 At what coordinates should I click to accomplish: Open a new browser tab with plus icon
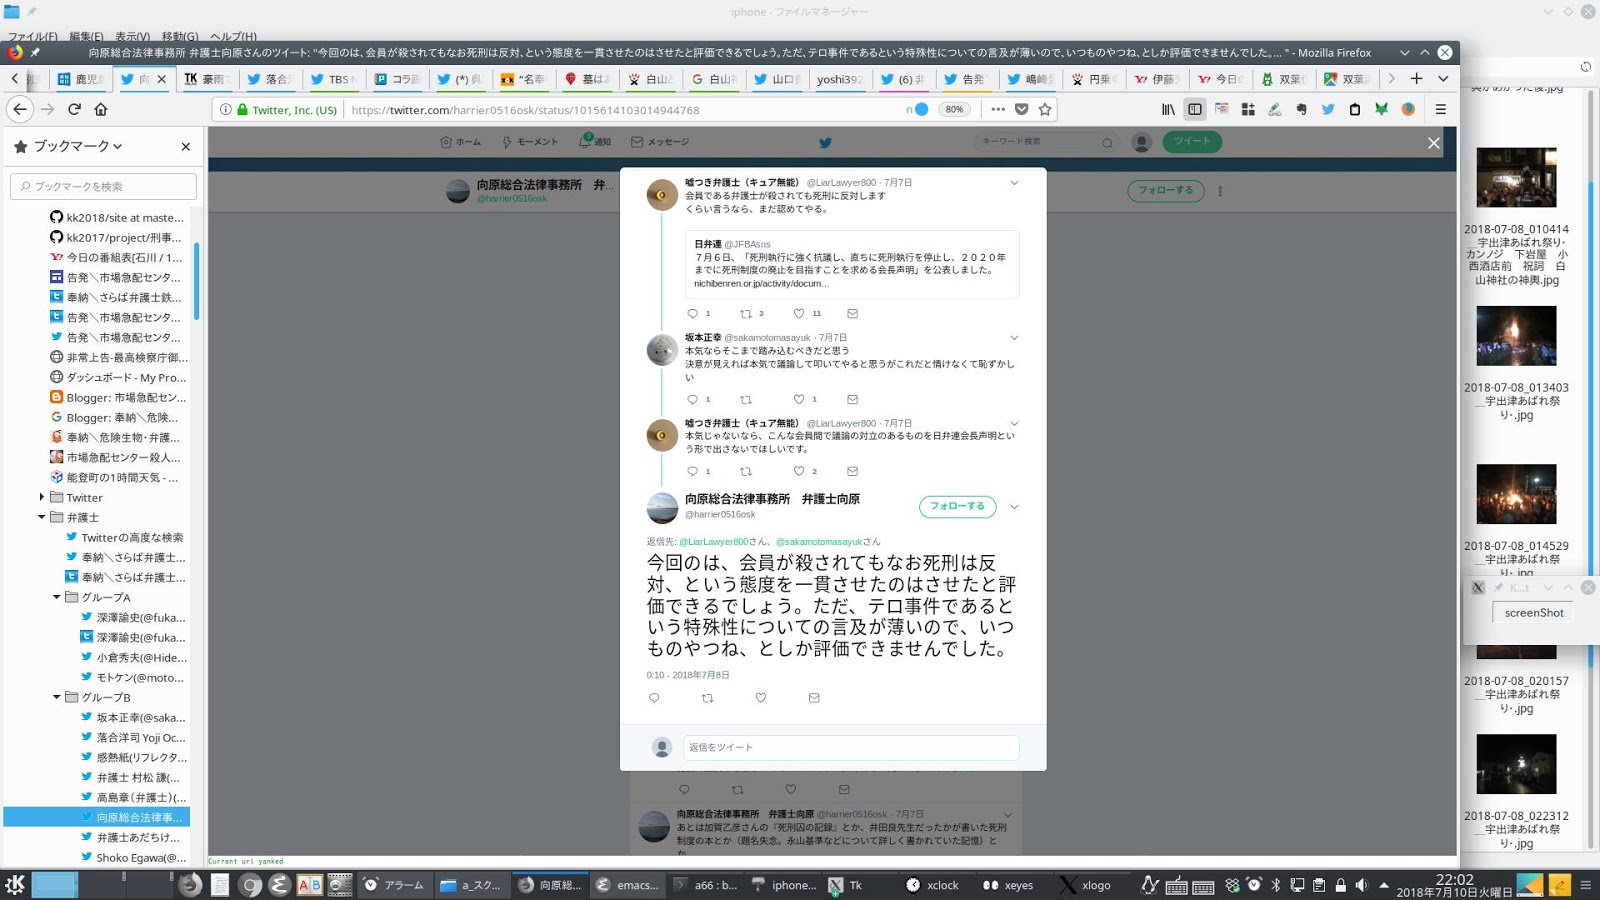(1416, 78)
